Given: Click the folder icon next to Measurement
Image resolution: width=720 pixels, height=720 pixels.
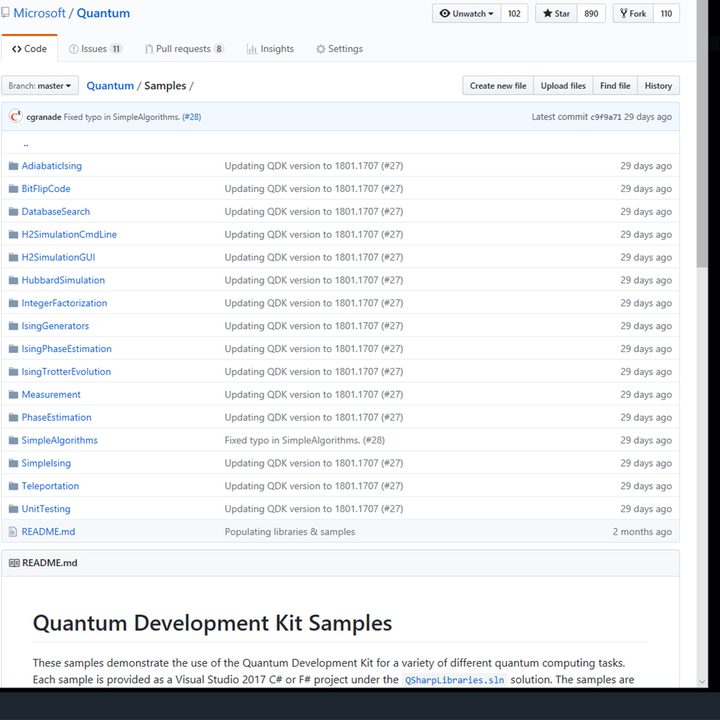Looking at the screenshot, I should click(x=13, y=394).
